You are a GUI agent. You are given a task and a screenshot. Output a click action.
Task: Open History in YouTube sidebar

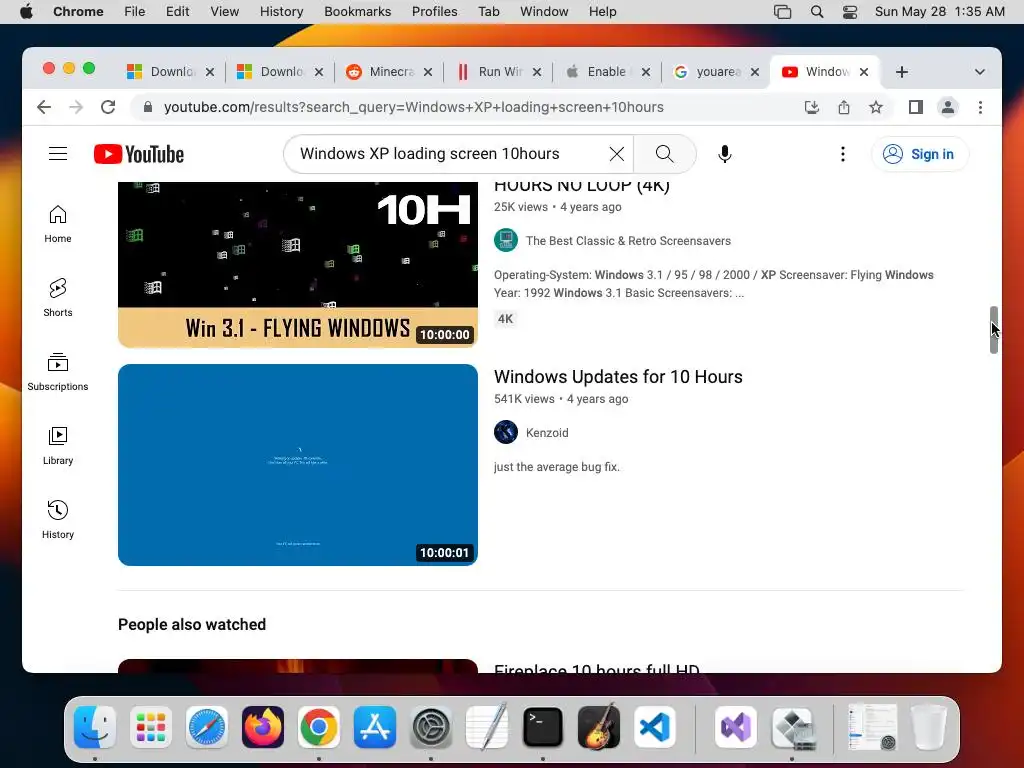pyautogui.click(x=58, y=519)
